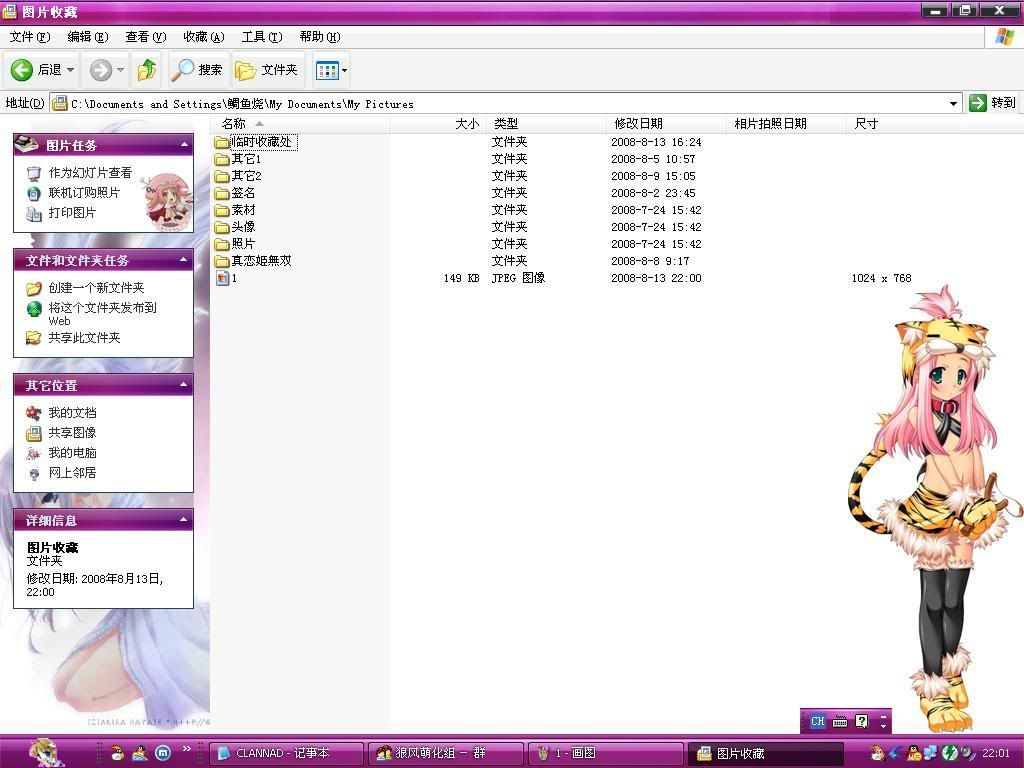This screenshot has width=1024, height=768.
Task: Switch to CLANNAD - 记事本 taskbar window
Action: tap(287, 753)
